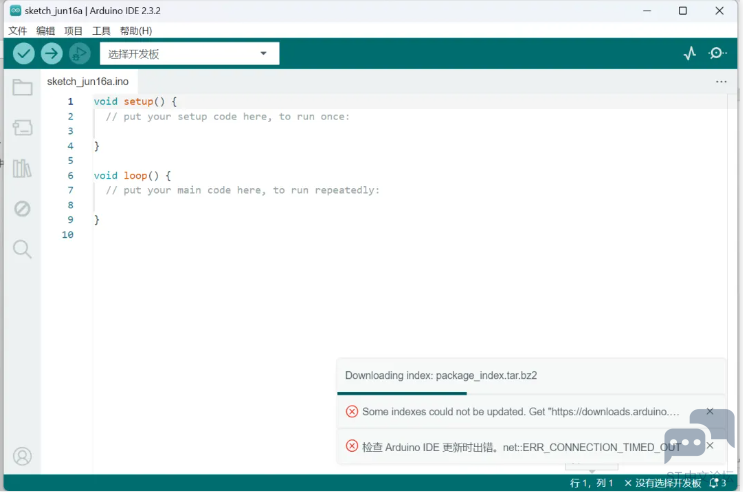Open the 工具 menu
743x492 pixels.
click(101, 31)
